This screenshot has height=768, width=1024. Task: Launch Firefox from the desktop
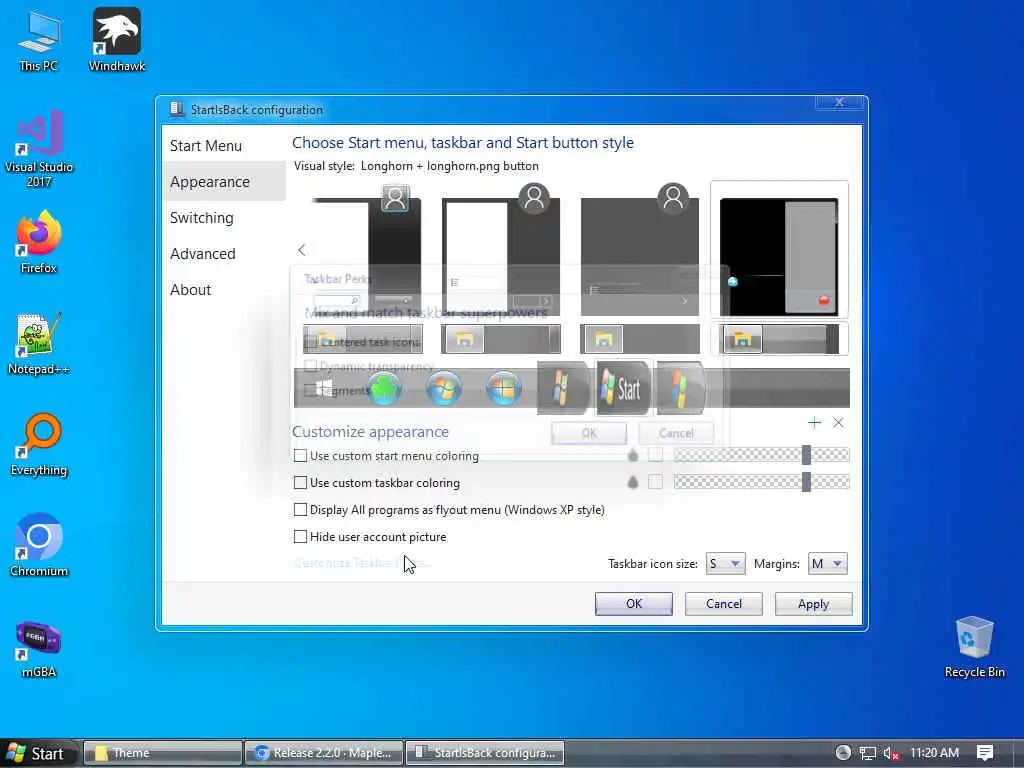point(39,242)
